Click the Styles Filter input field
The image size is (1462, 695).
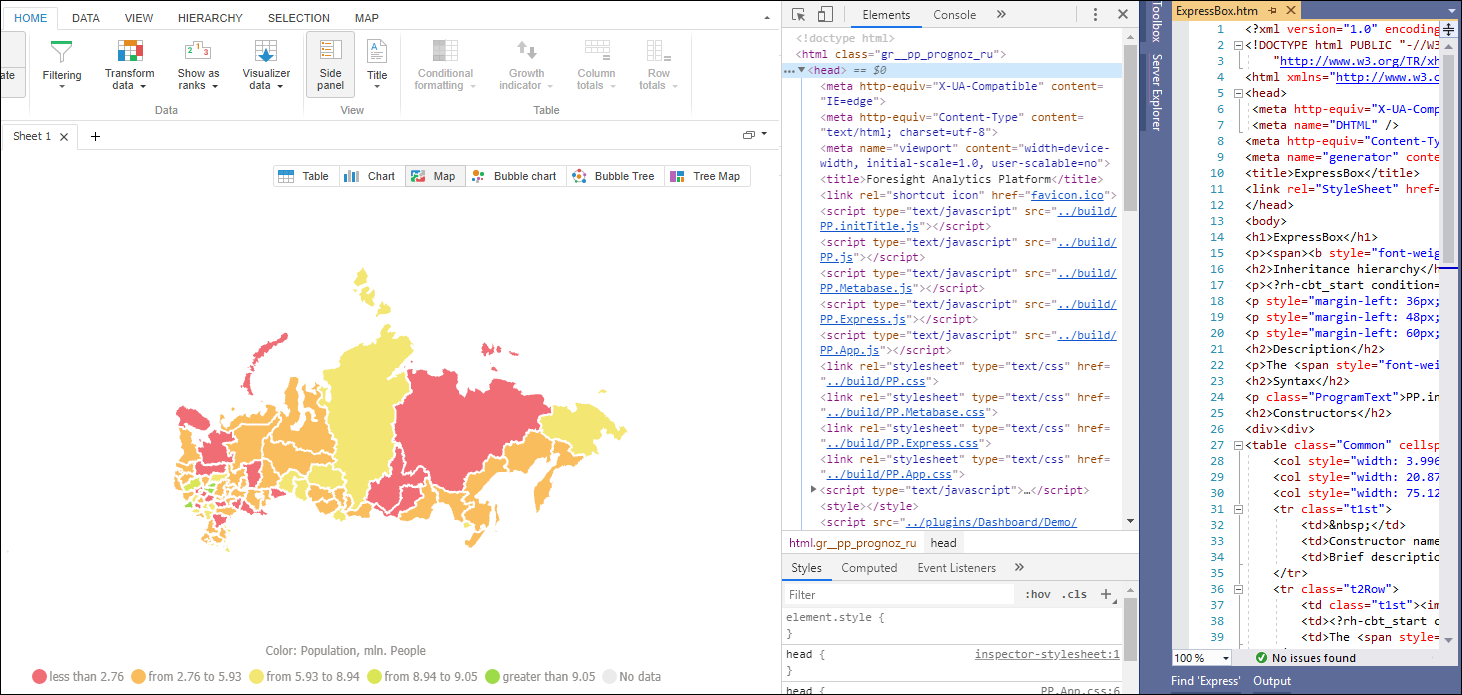(900, 594)
